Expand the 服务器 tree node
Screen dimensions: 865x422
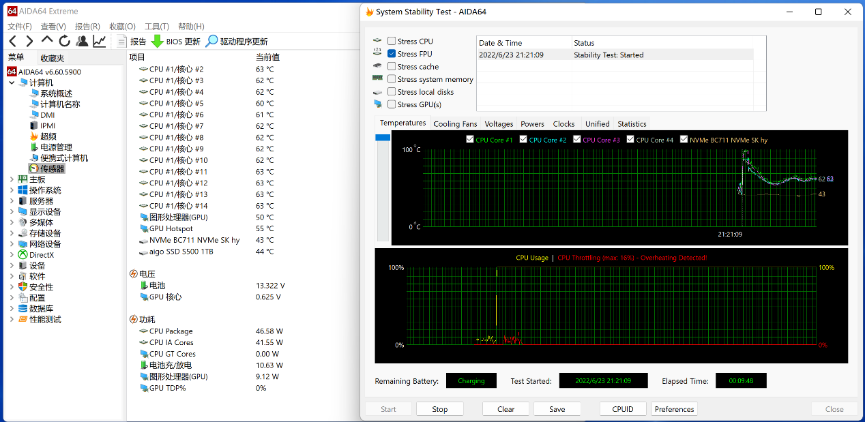[12, 201]
